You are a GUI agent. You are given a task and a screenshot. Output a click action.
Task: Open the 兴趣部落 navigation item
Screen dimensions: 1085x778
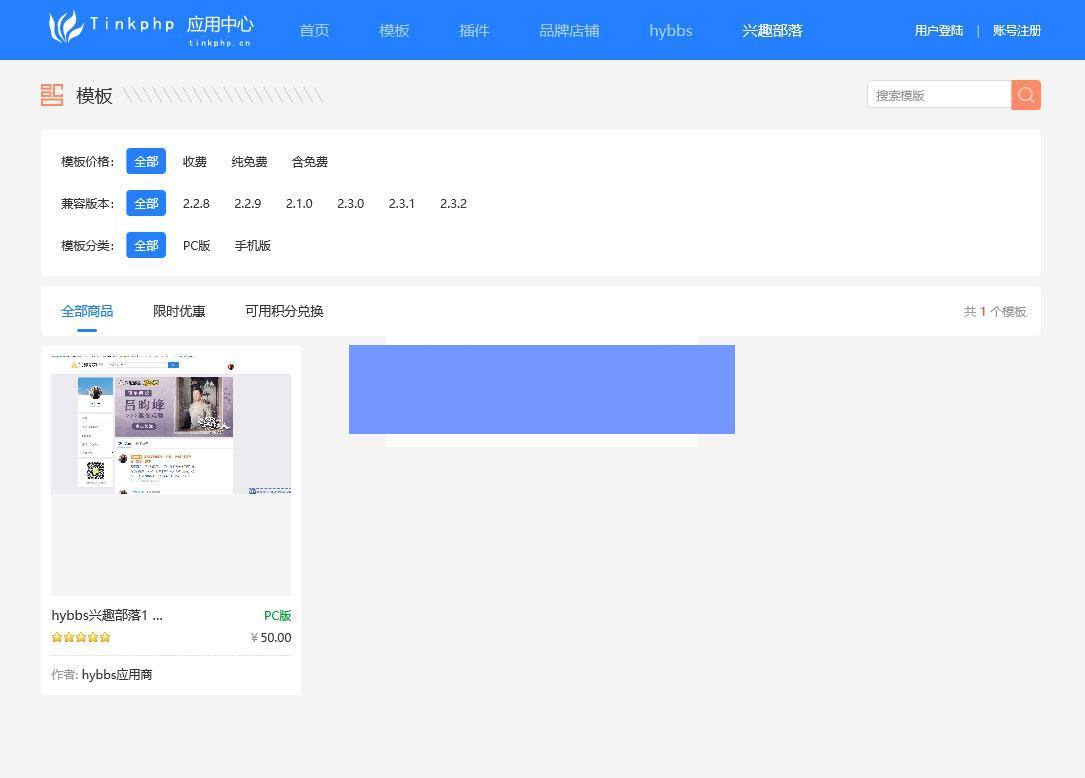coord(772,30)
